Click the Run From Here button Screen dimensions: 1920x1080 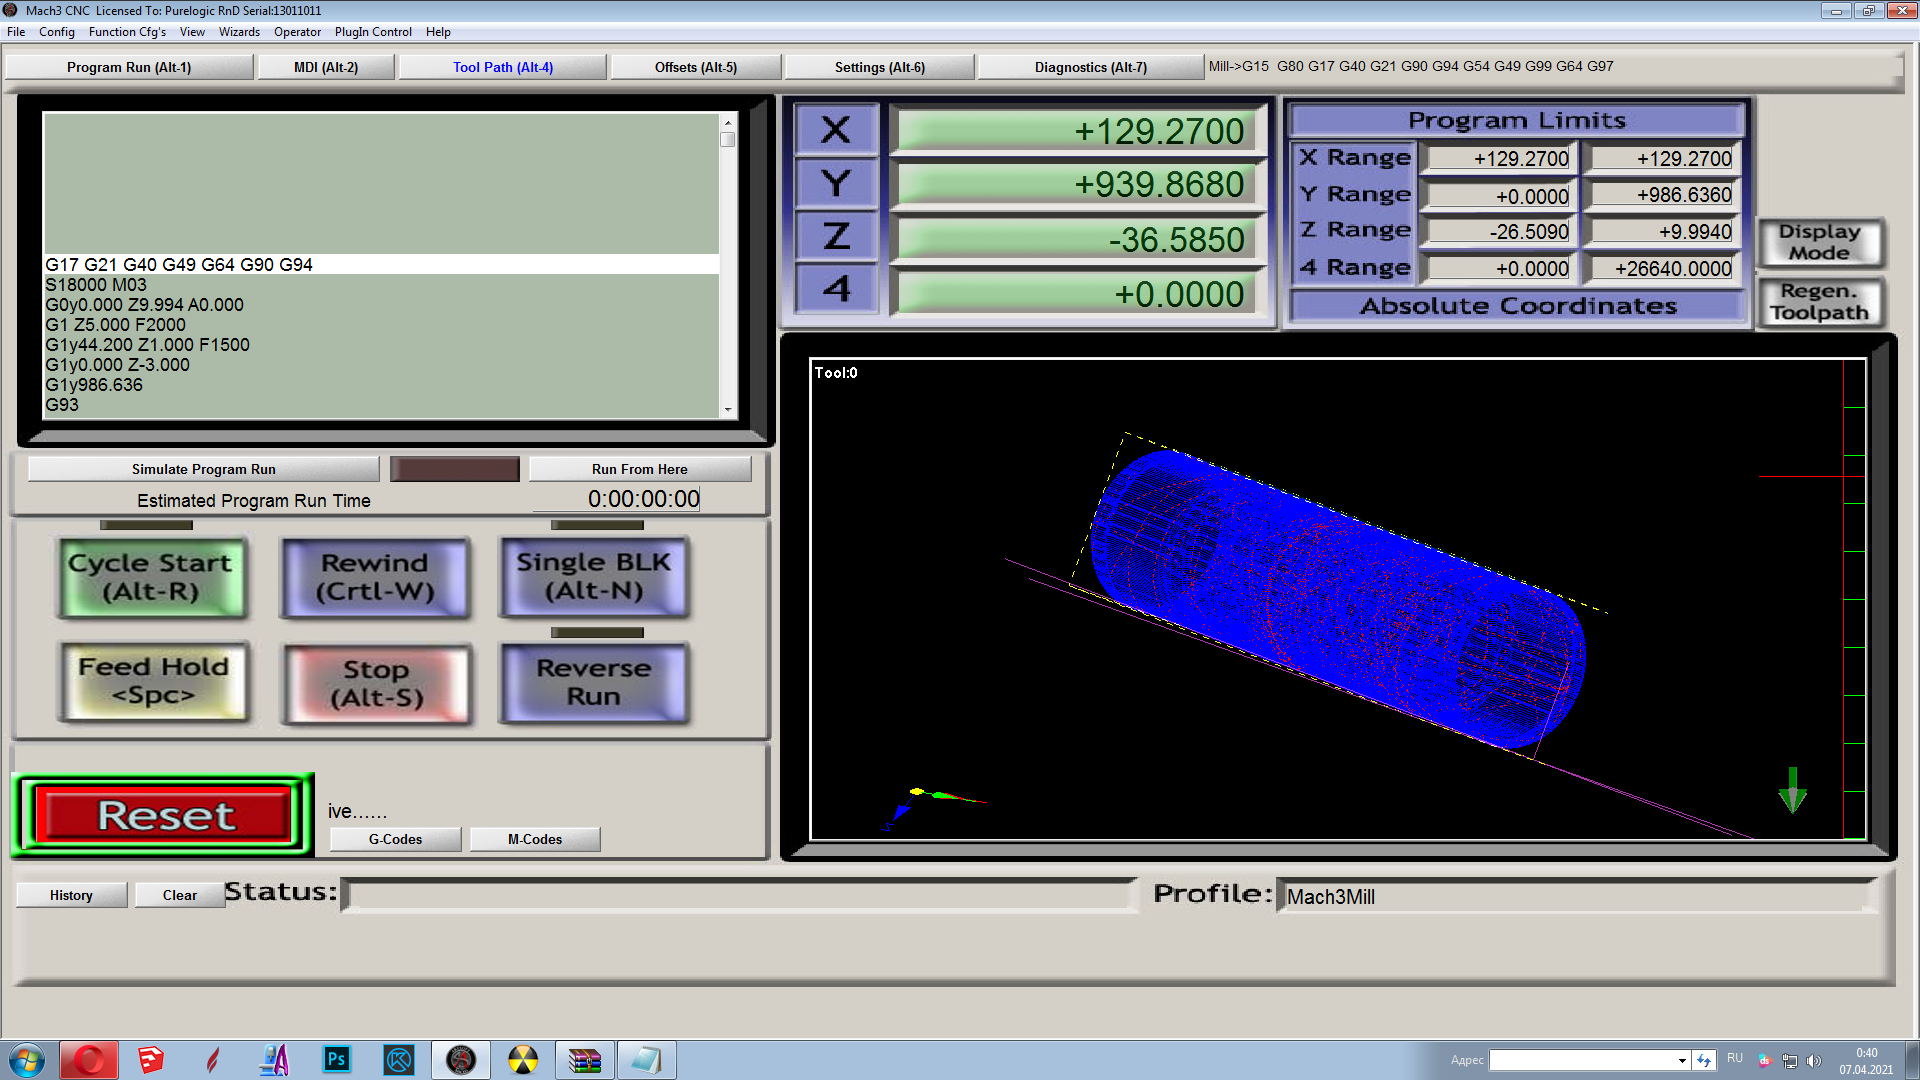click(x=639, y=469)
